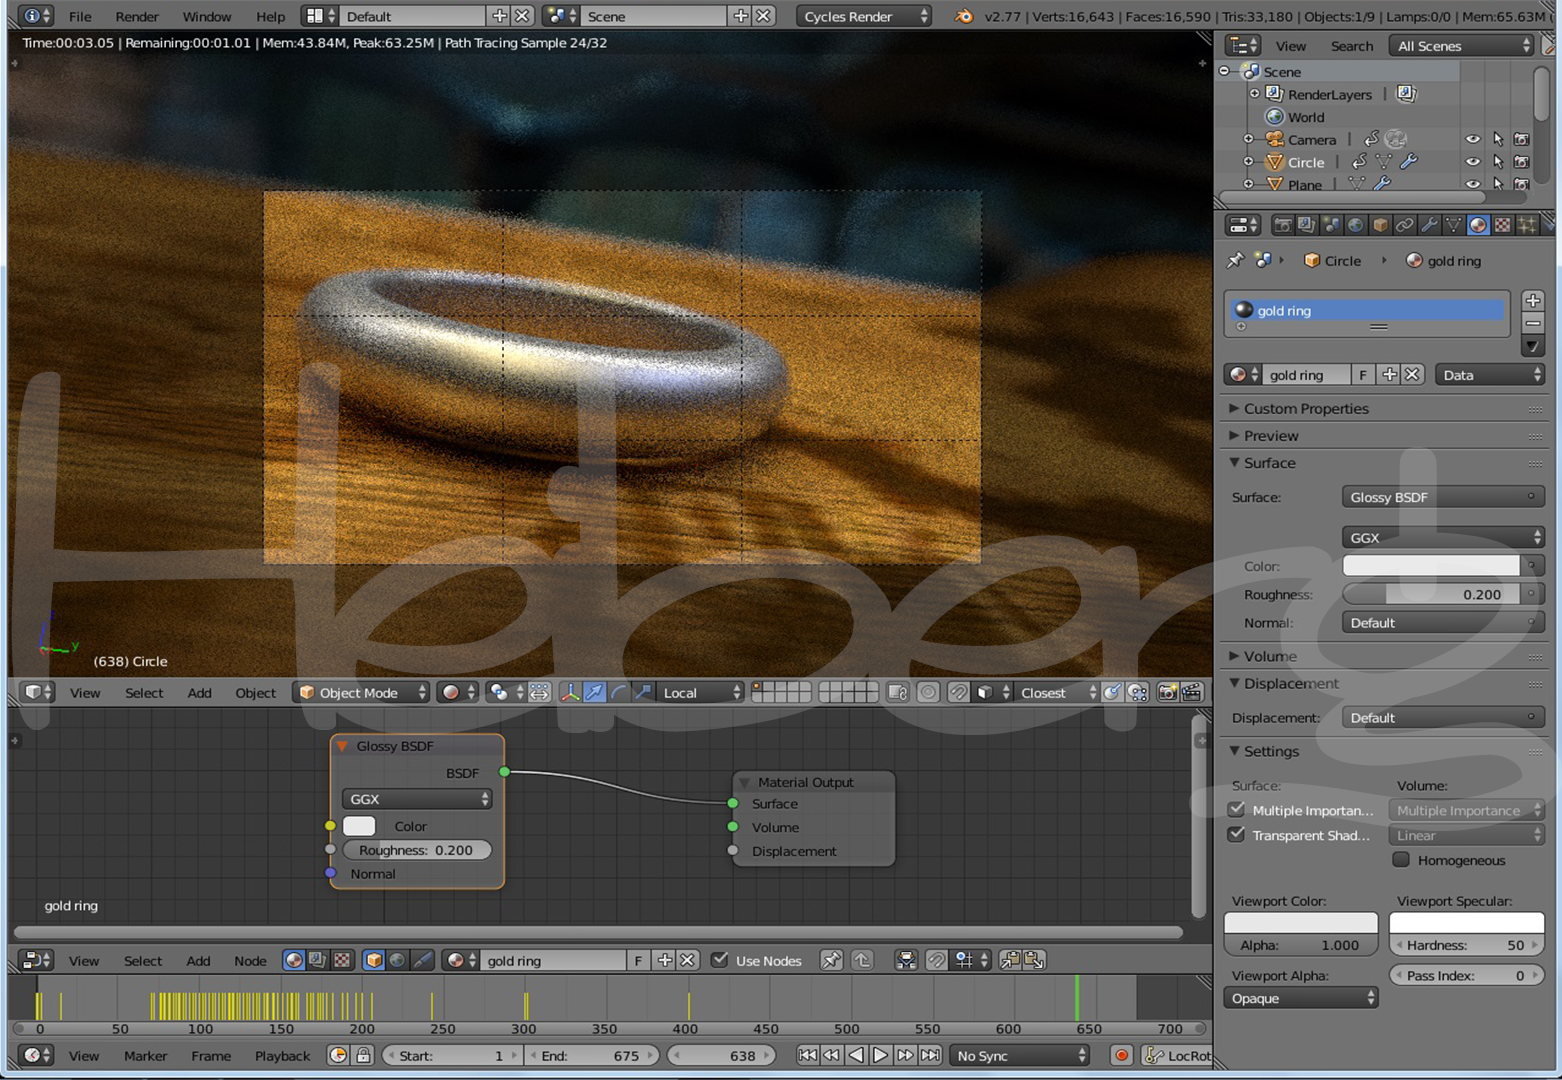Open the Playback menu in timeline

(282, 1055)
